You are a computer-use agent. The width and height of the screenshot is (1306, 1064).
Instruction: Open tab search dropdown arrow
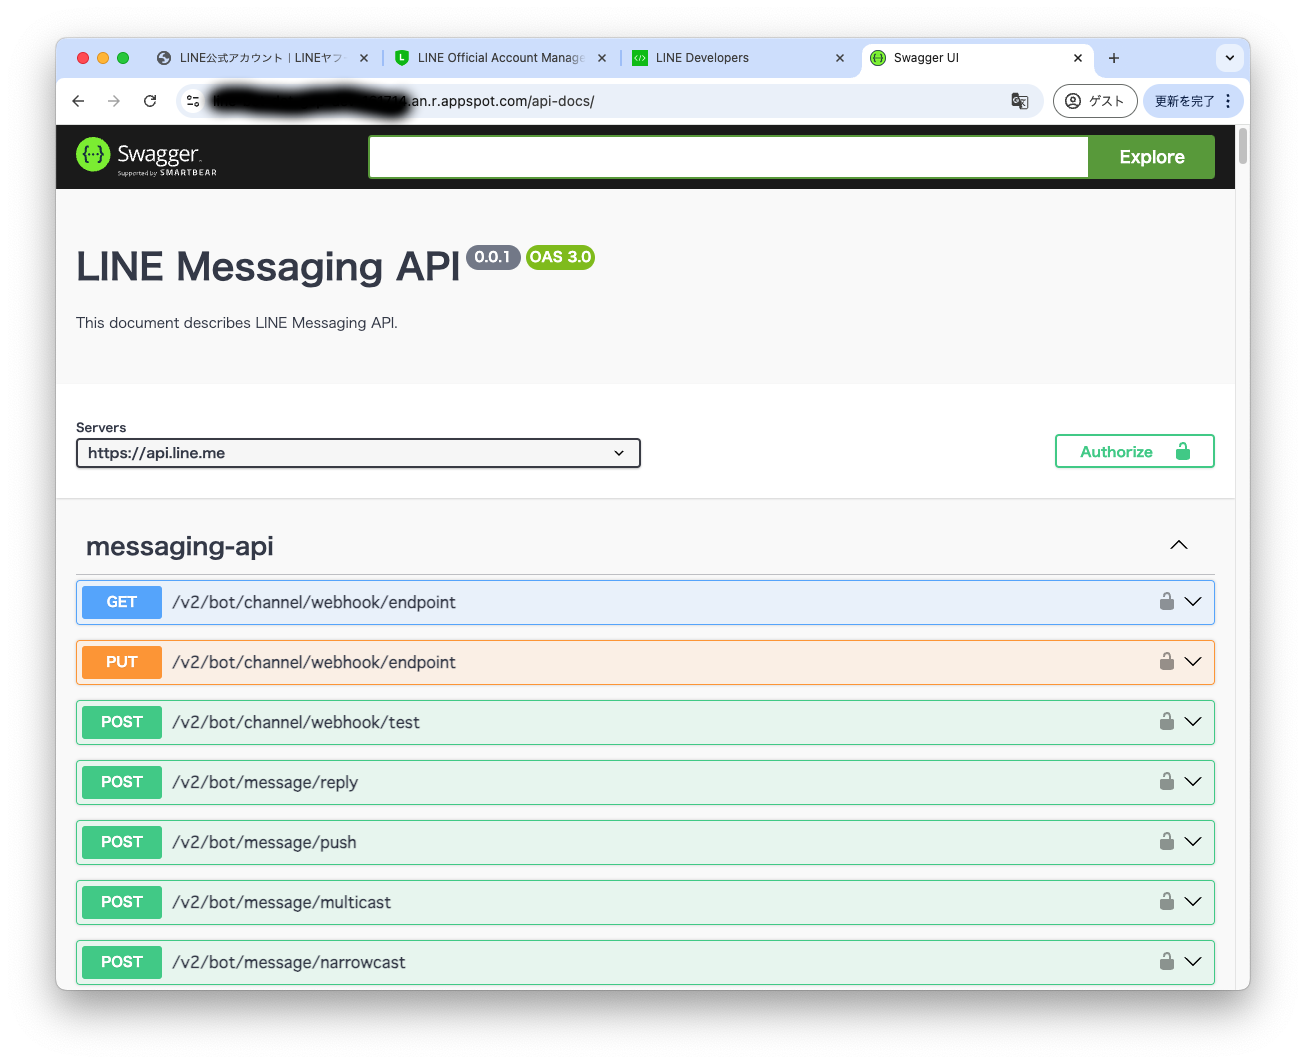(1230, 58)
